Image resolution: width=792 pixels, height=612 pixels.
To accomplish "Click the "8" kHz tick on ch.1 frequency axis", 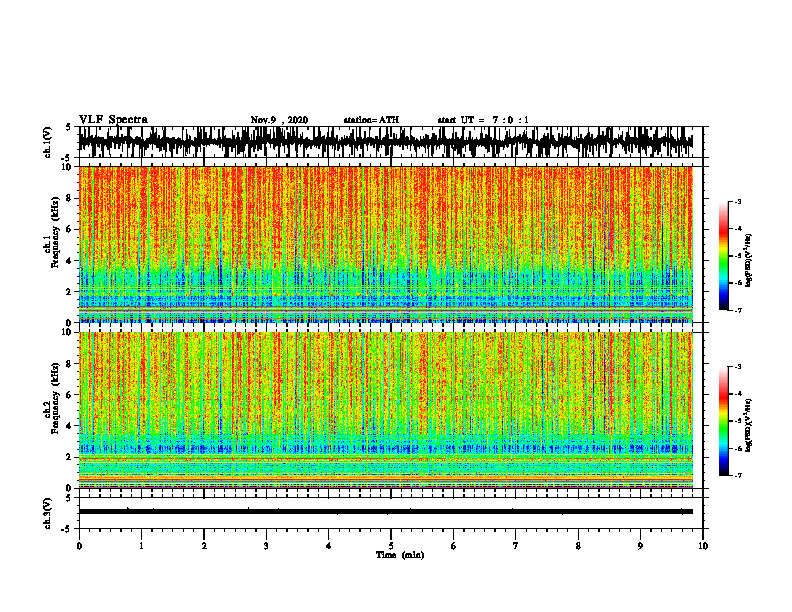I will point(70,198).
